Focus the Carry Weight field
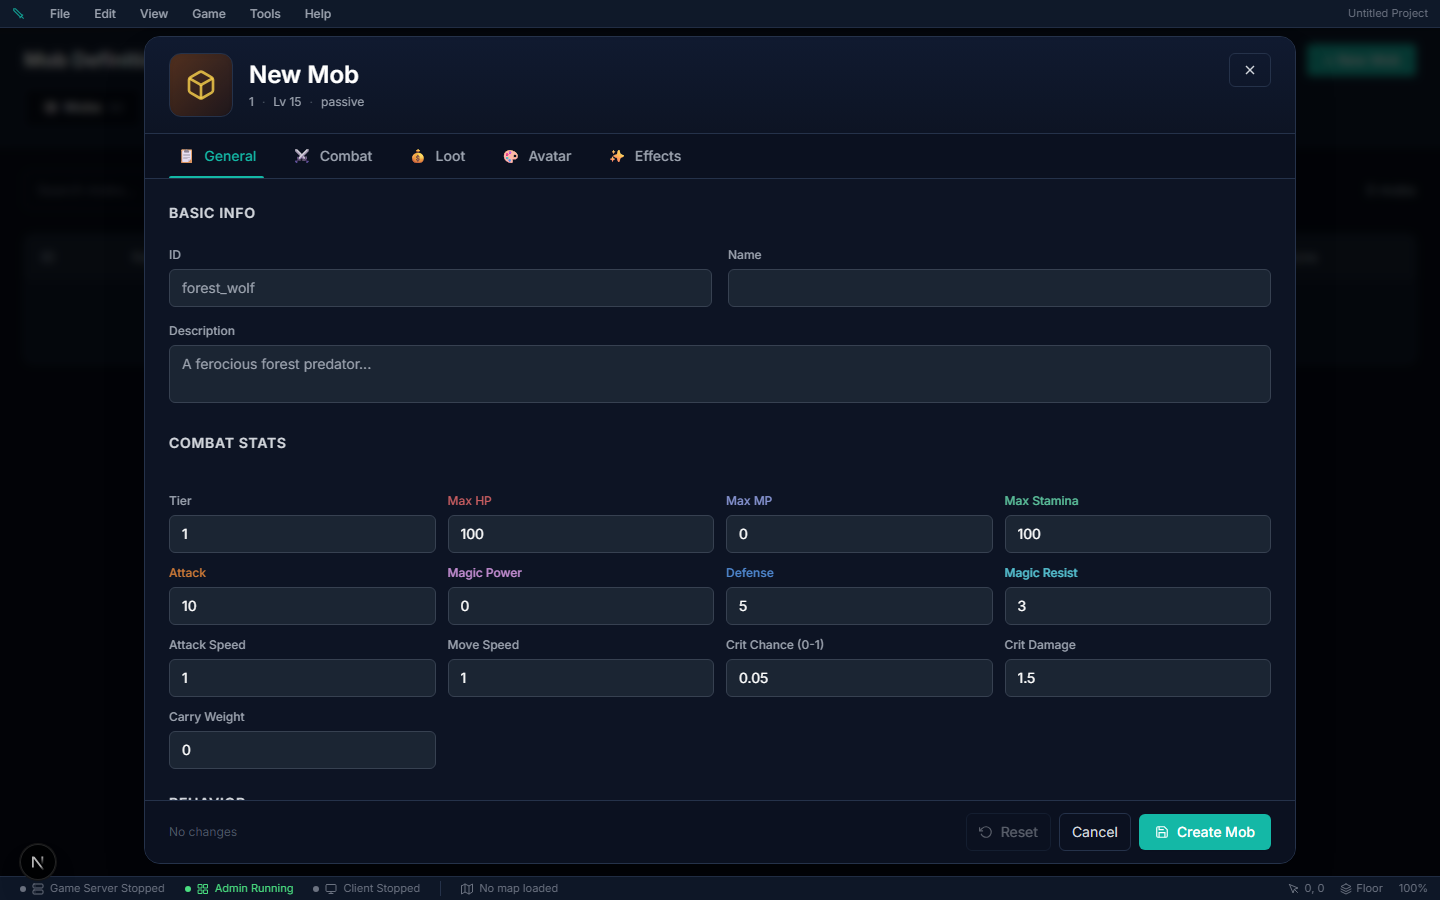The image size is (1440, 900). pos(302,750)
